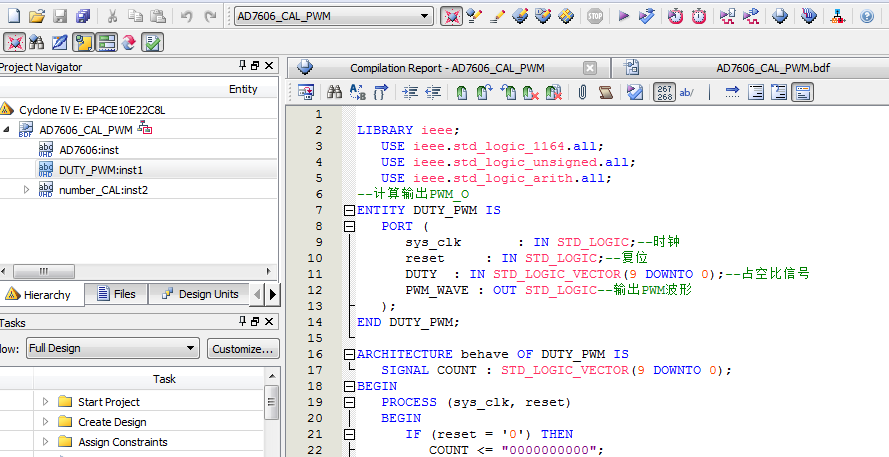Collapse the ARCHITECTURE behave code fold

point(349,354)
